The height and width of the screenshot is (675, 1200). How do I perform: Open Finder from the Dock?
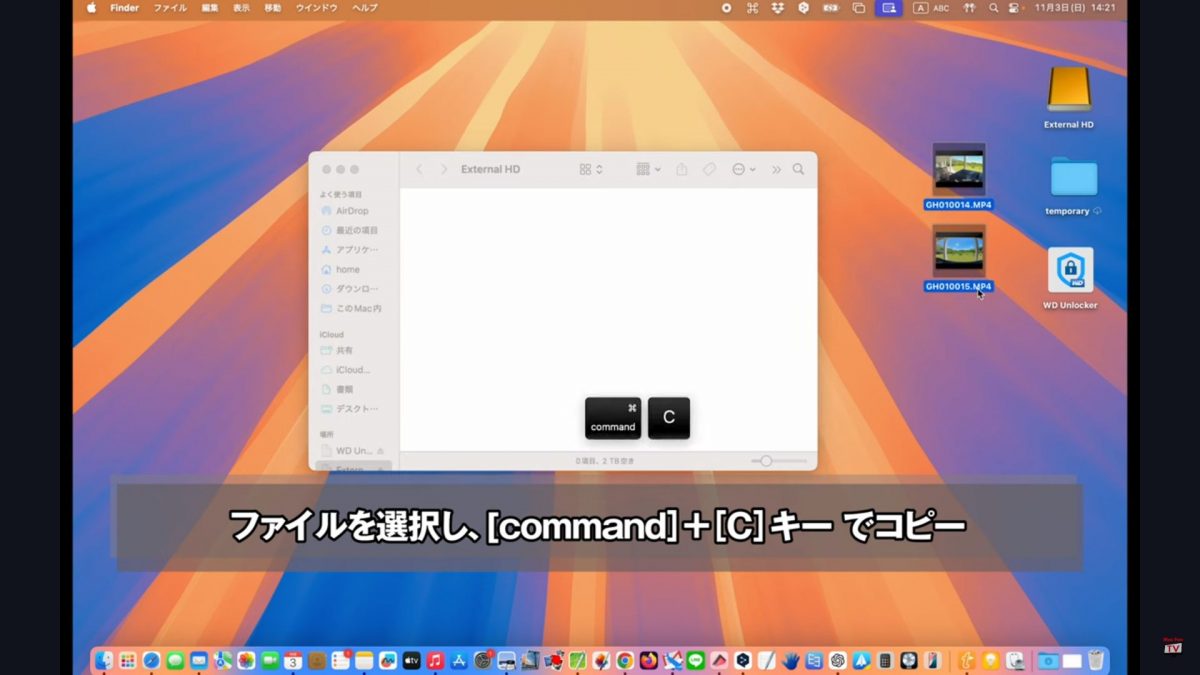[103, 661]
